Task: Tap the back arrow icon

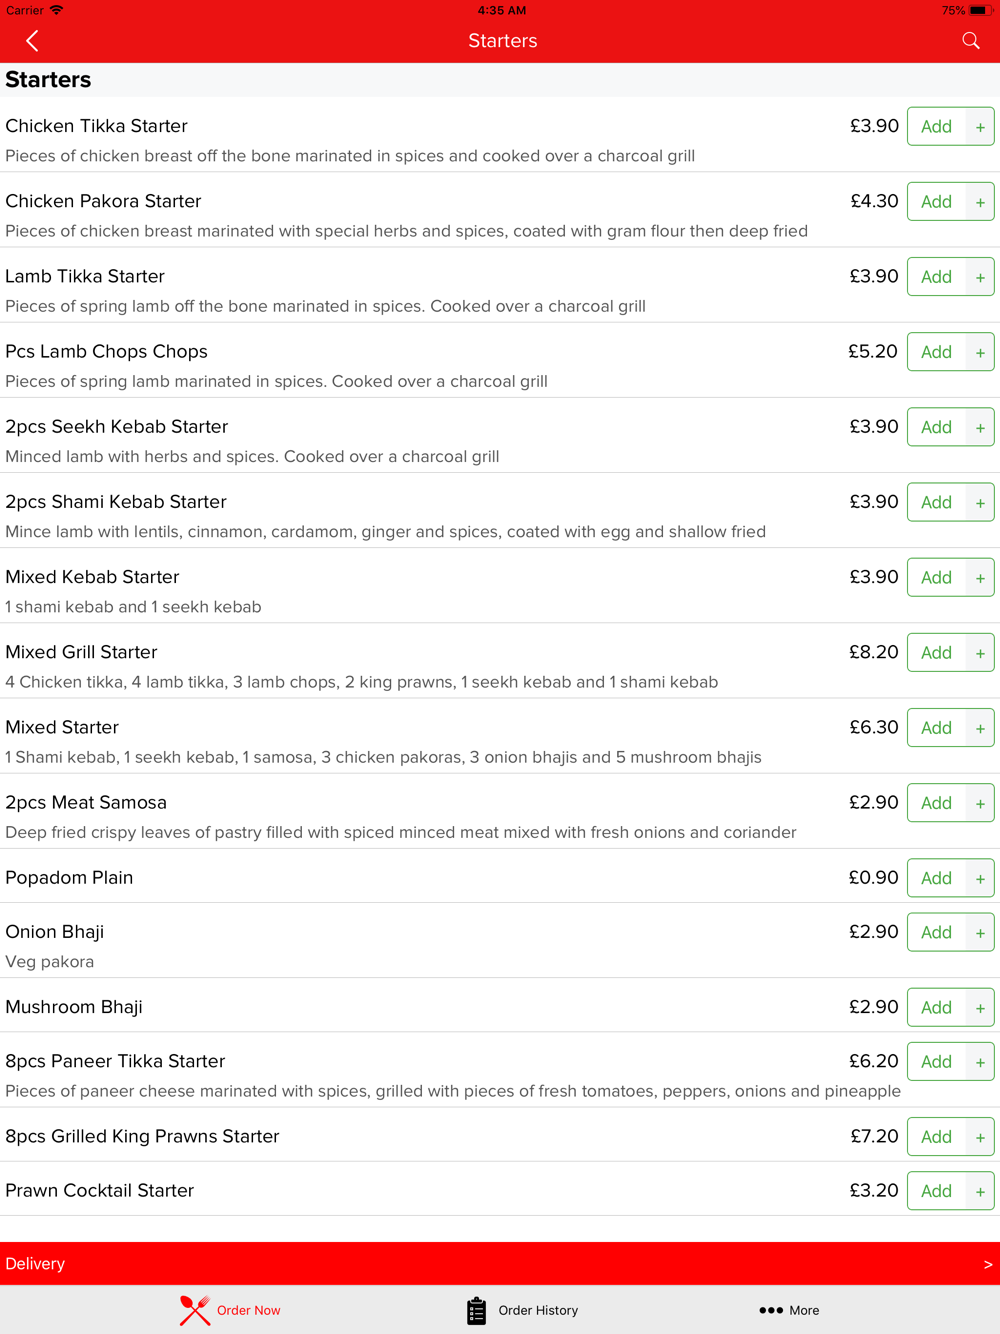Action: tap(32, 41)
